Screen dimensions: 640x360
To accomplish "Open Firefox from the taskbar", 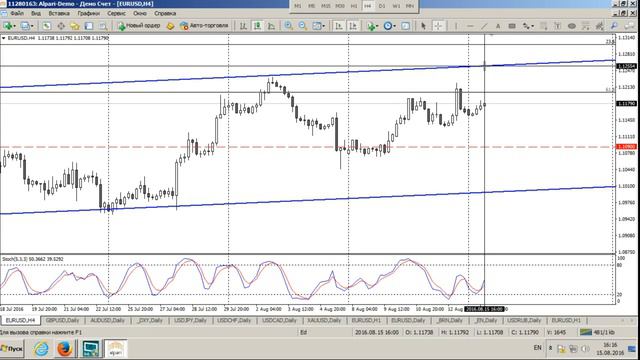I will [x=64, y=349].
